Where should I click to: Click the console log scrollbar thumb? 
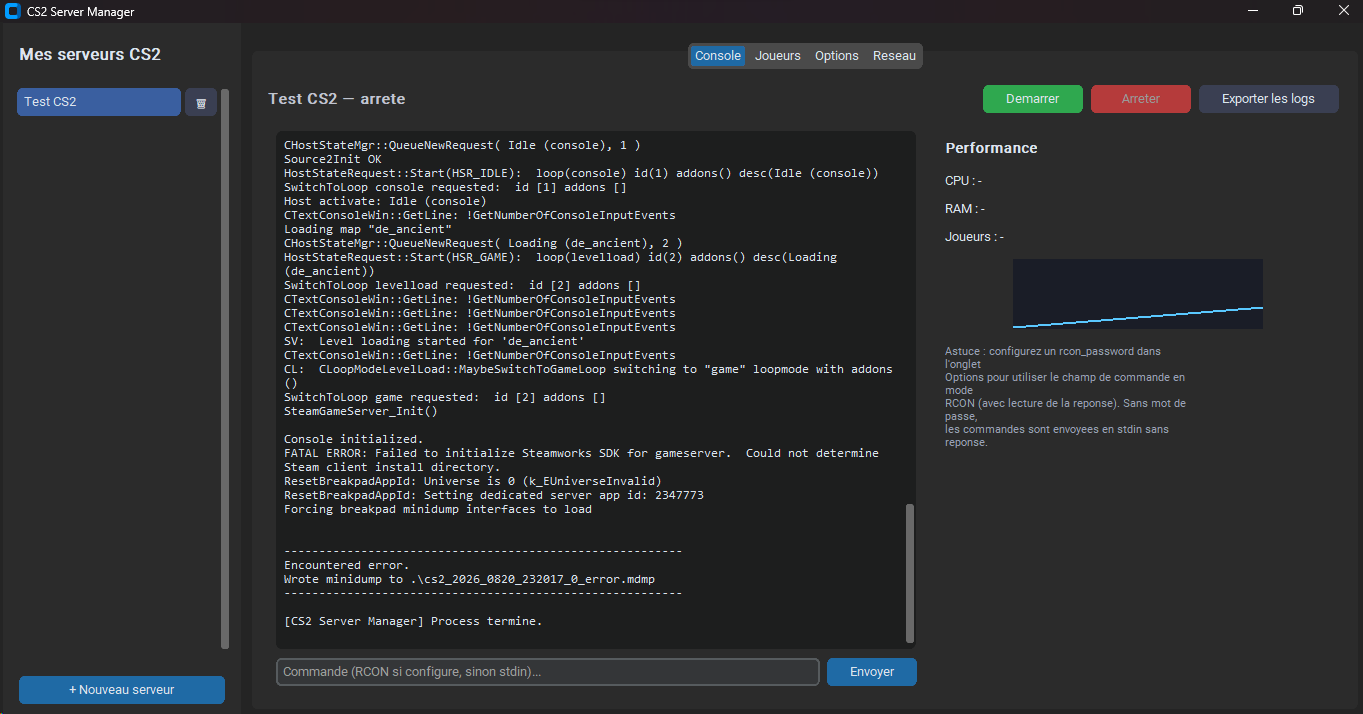(909, 573)
